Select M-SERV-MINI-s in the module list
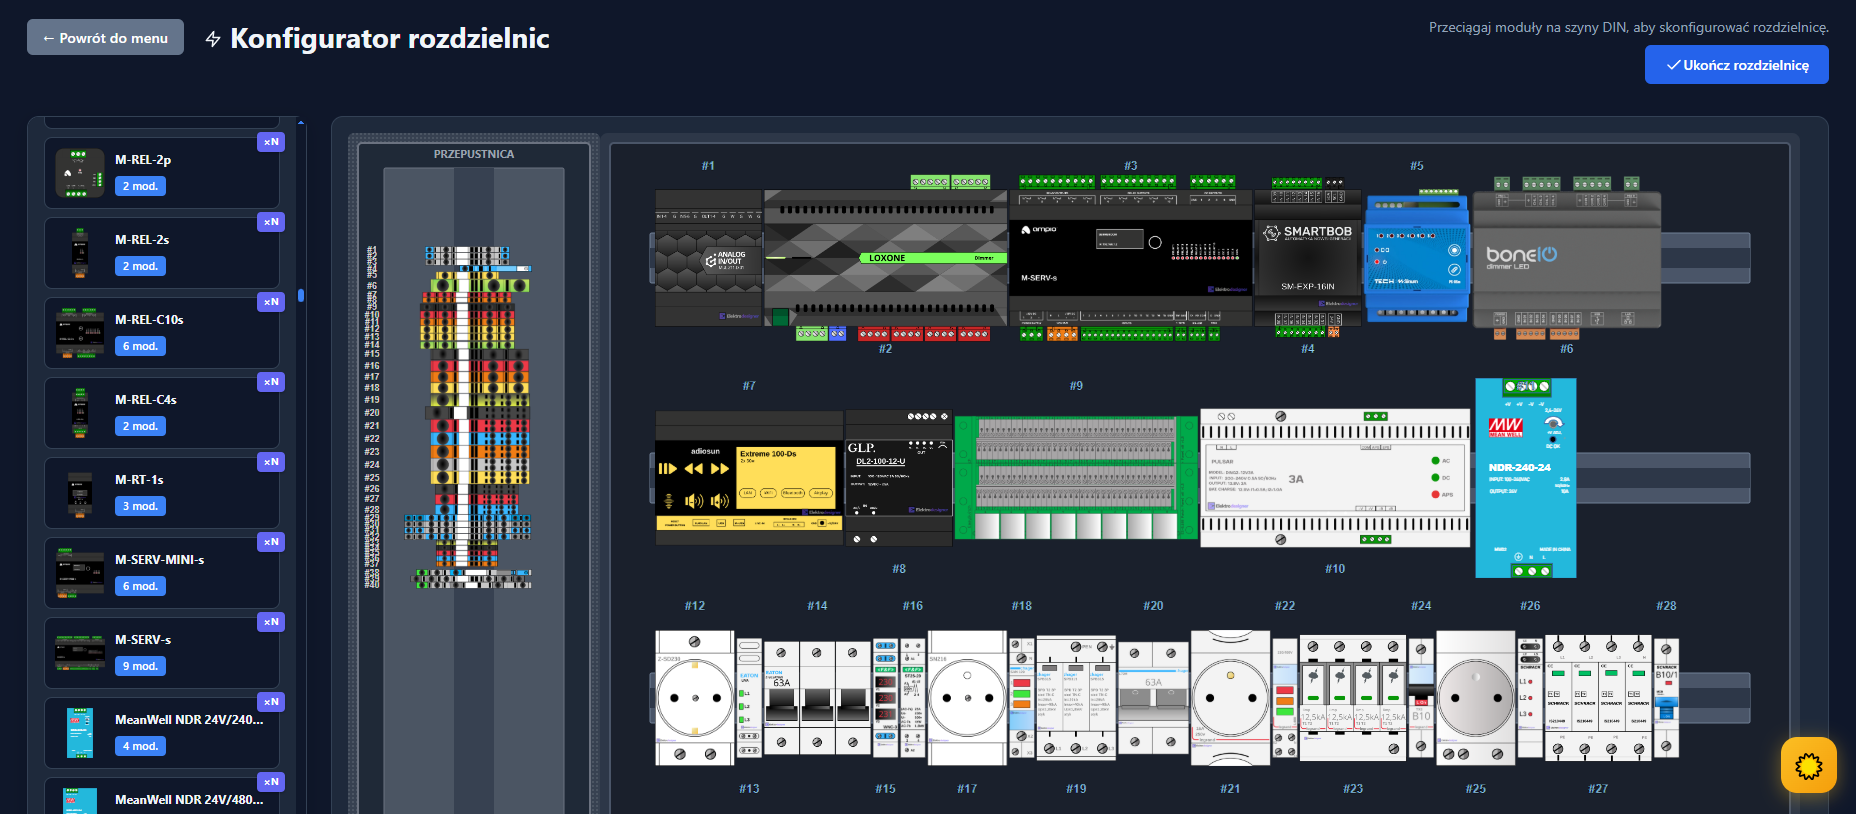Viewport: 1856px width, 814px height. [x=162, y=573]
